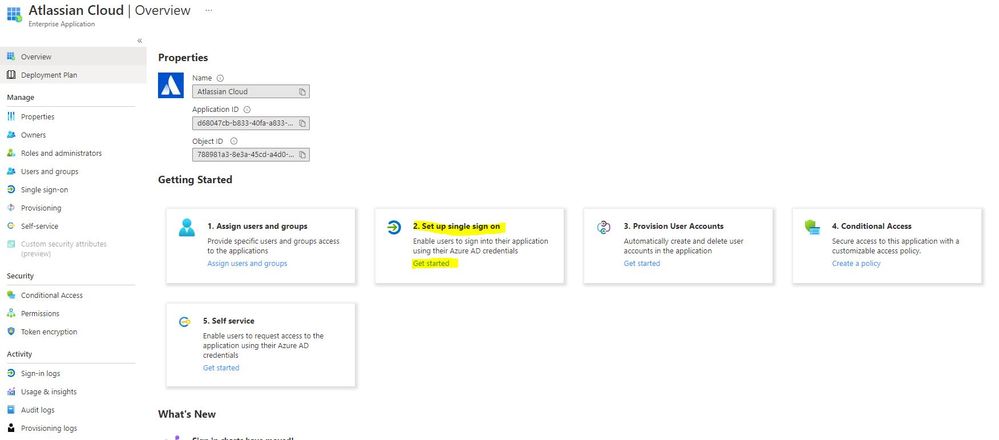999x440 pixels.
Task: Click the Audit logs icon
Action: click(x=10, y=410)
